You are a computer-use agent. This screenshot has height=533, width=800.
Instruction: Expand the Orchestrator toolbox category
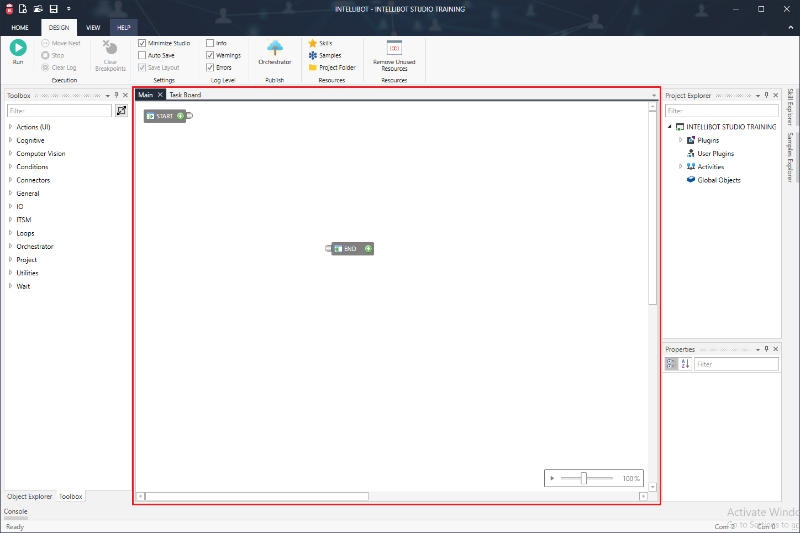point(10,246)
